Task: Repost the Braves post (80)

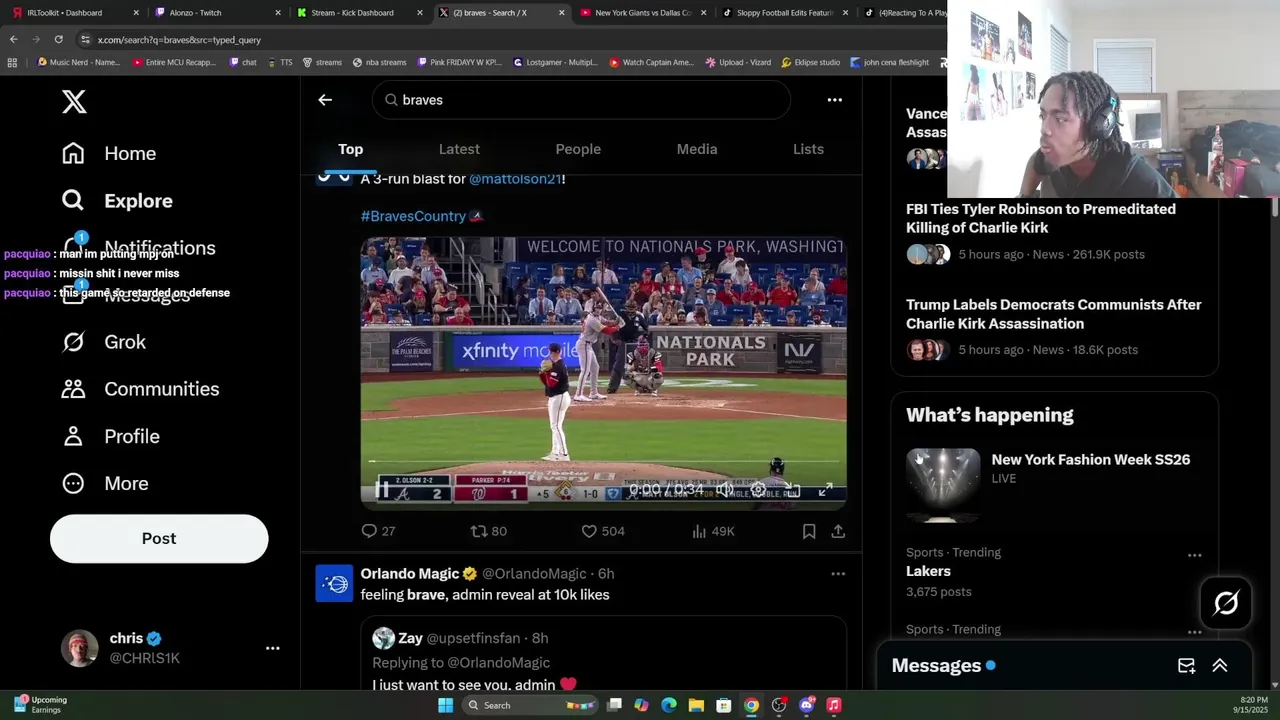Action: click(x=489, y=531)
